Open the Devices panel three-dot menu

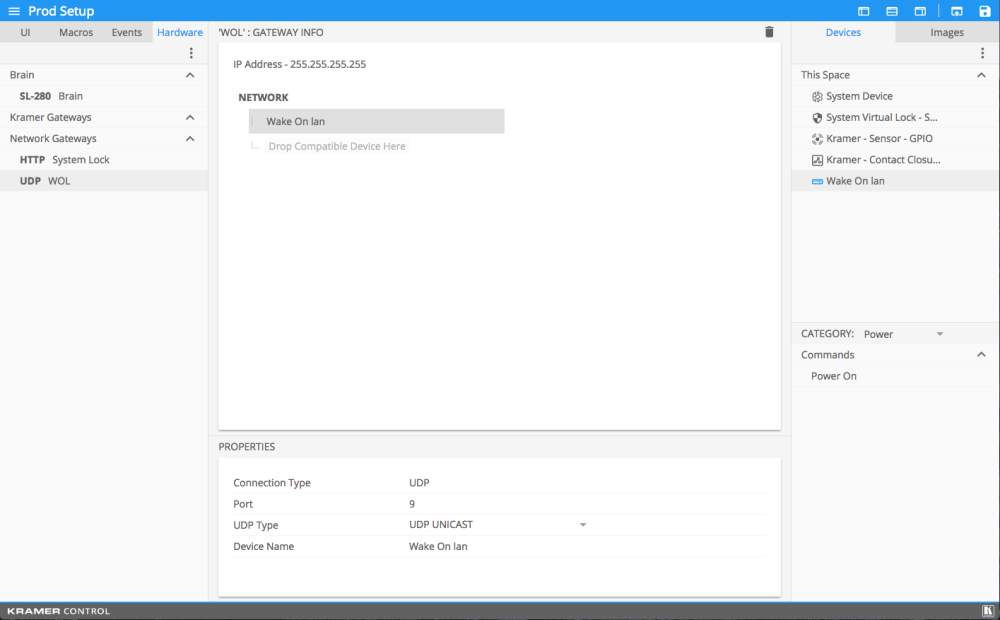[x=982, y=53]
